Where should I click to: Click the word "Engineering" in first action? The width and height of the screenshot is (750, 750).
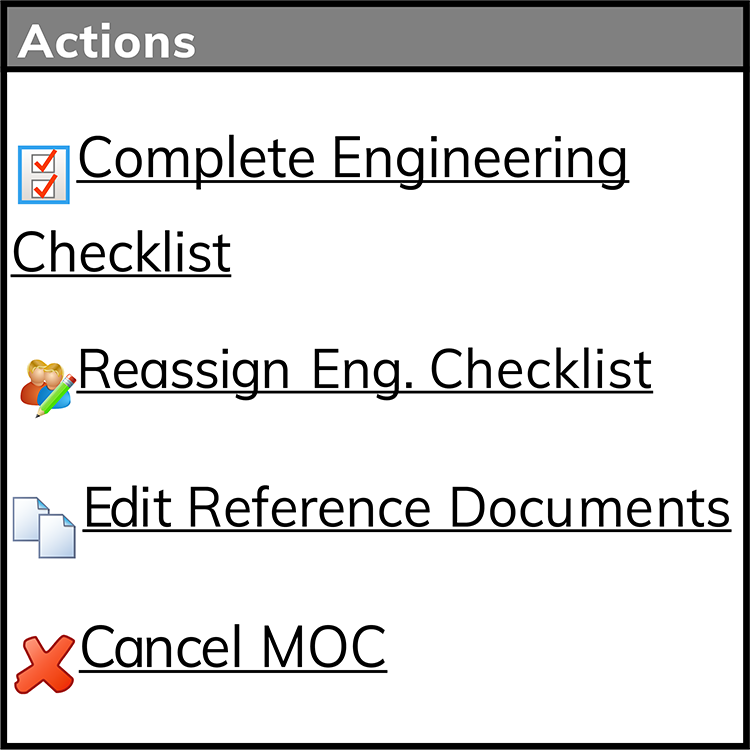(479, 160)
